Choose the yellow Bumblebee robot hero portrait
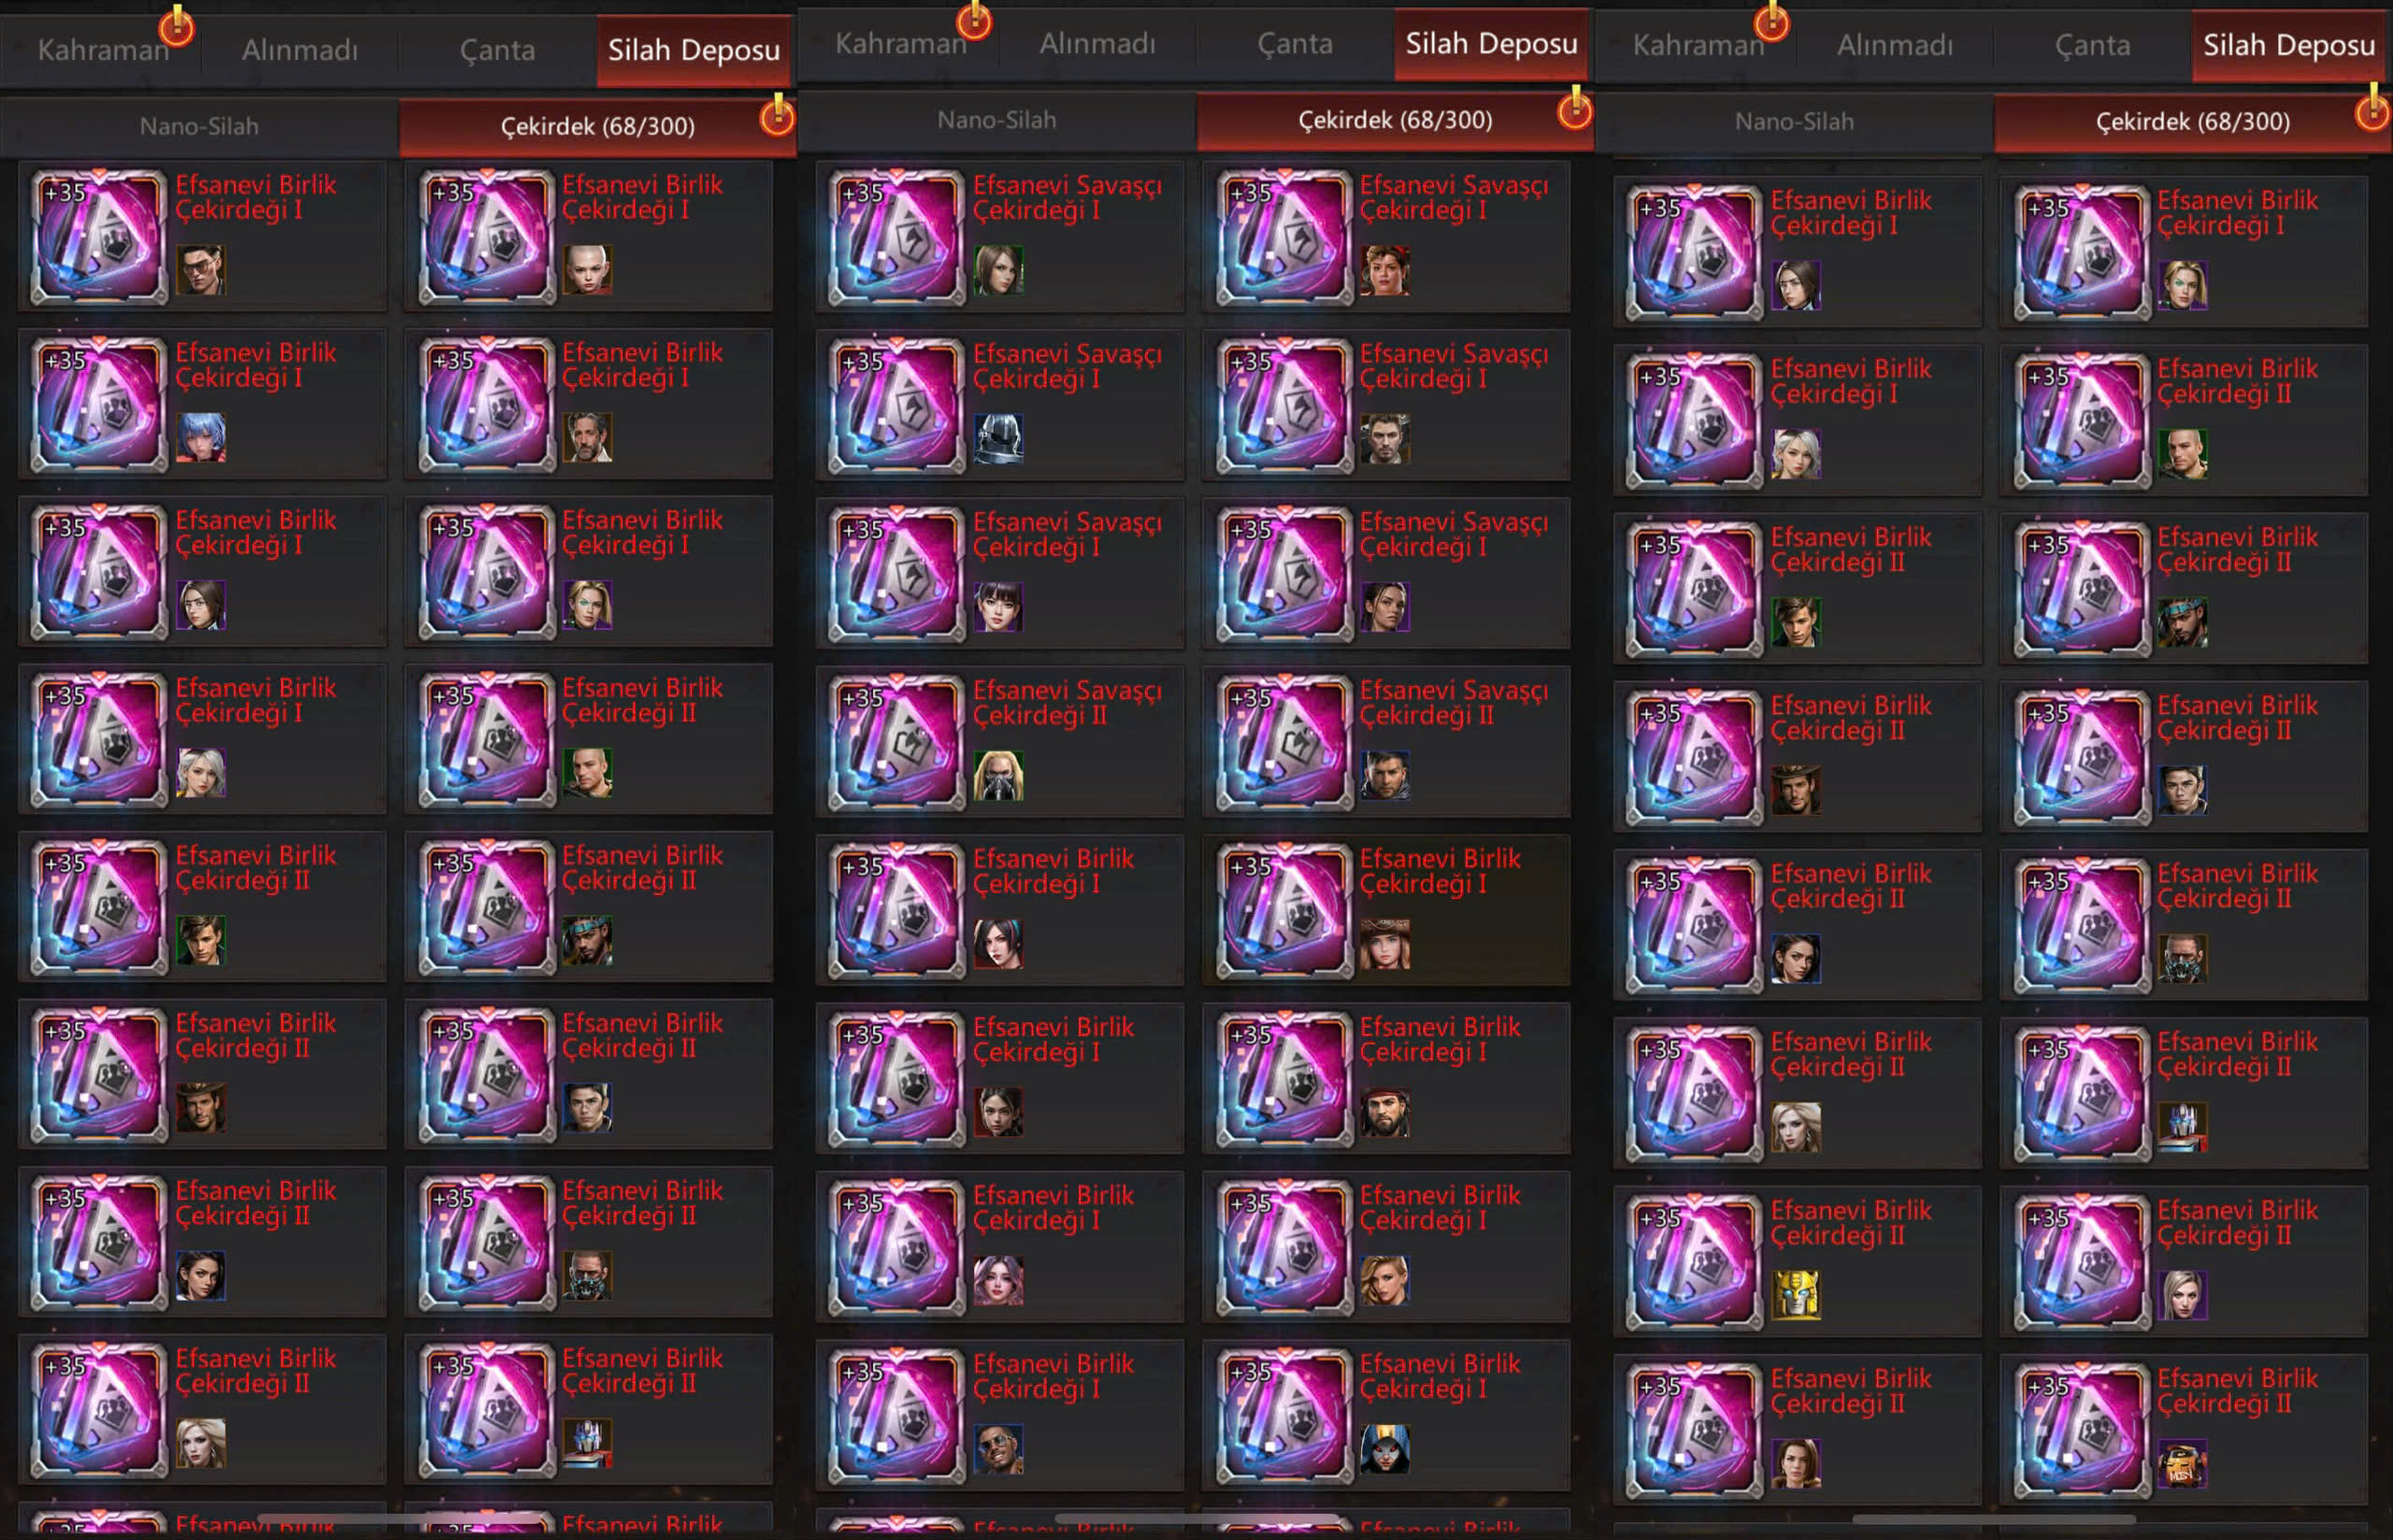Screen dimensions: 2393x1540 tap(1796, 1295)
